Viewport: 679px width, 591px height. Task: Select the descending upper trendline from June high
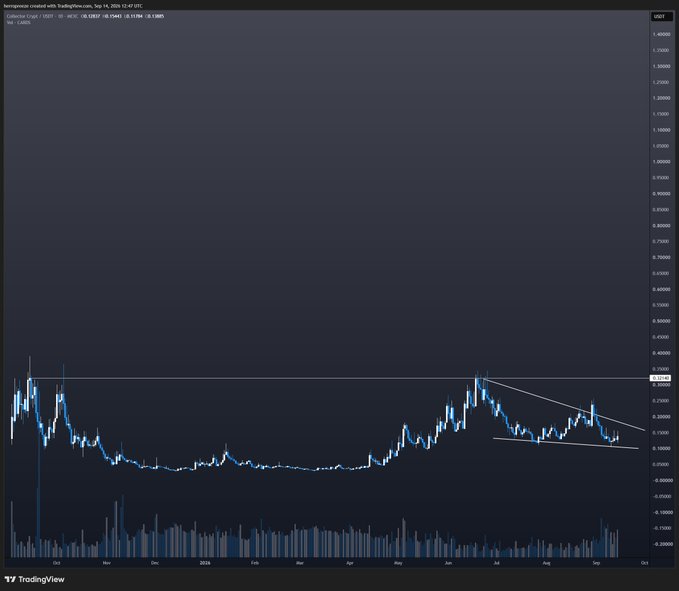[563, 404]
